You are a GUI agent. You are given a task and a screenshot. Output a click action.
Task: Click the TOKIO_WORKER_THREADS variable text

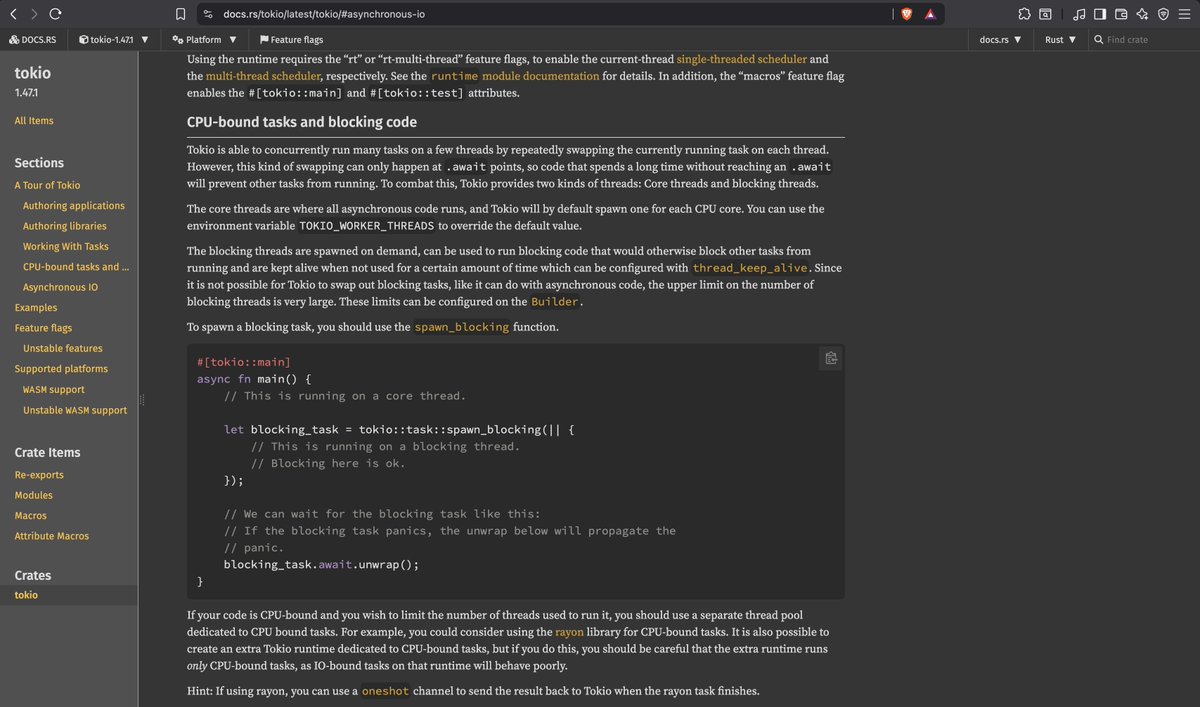pos(367,226)
